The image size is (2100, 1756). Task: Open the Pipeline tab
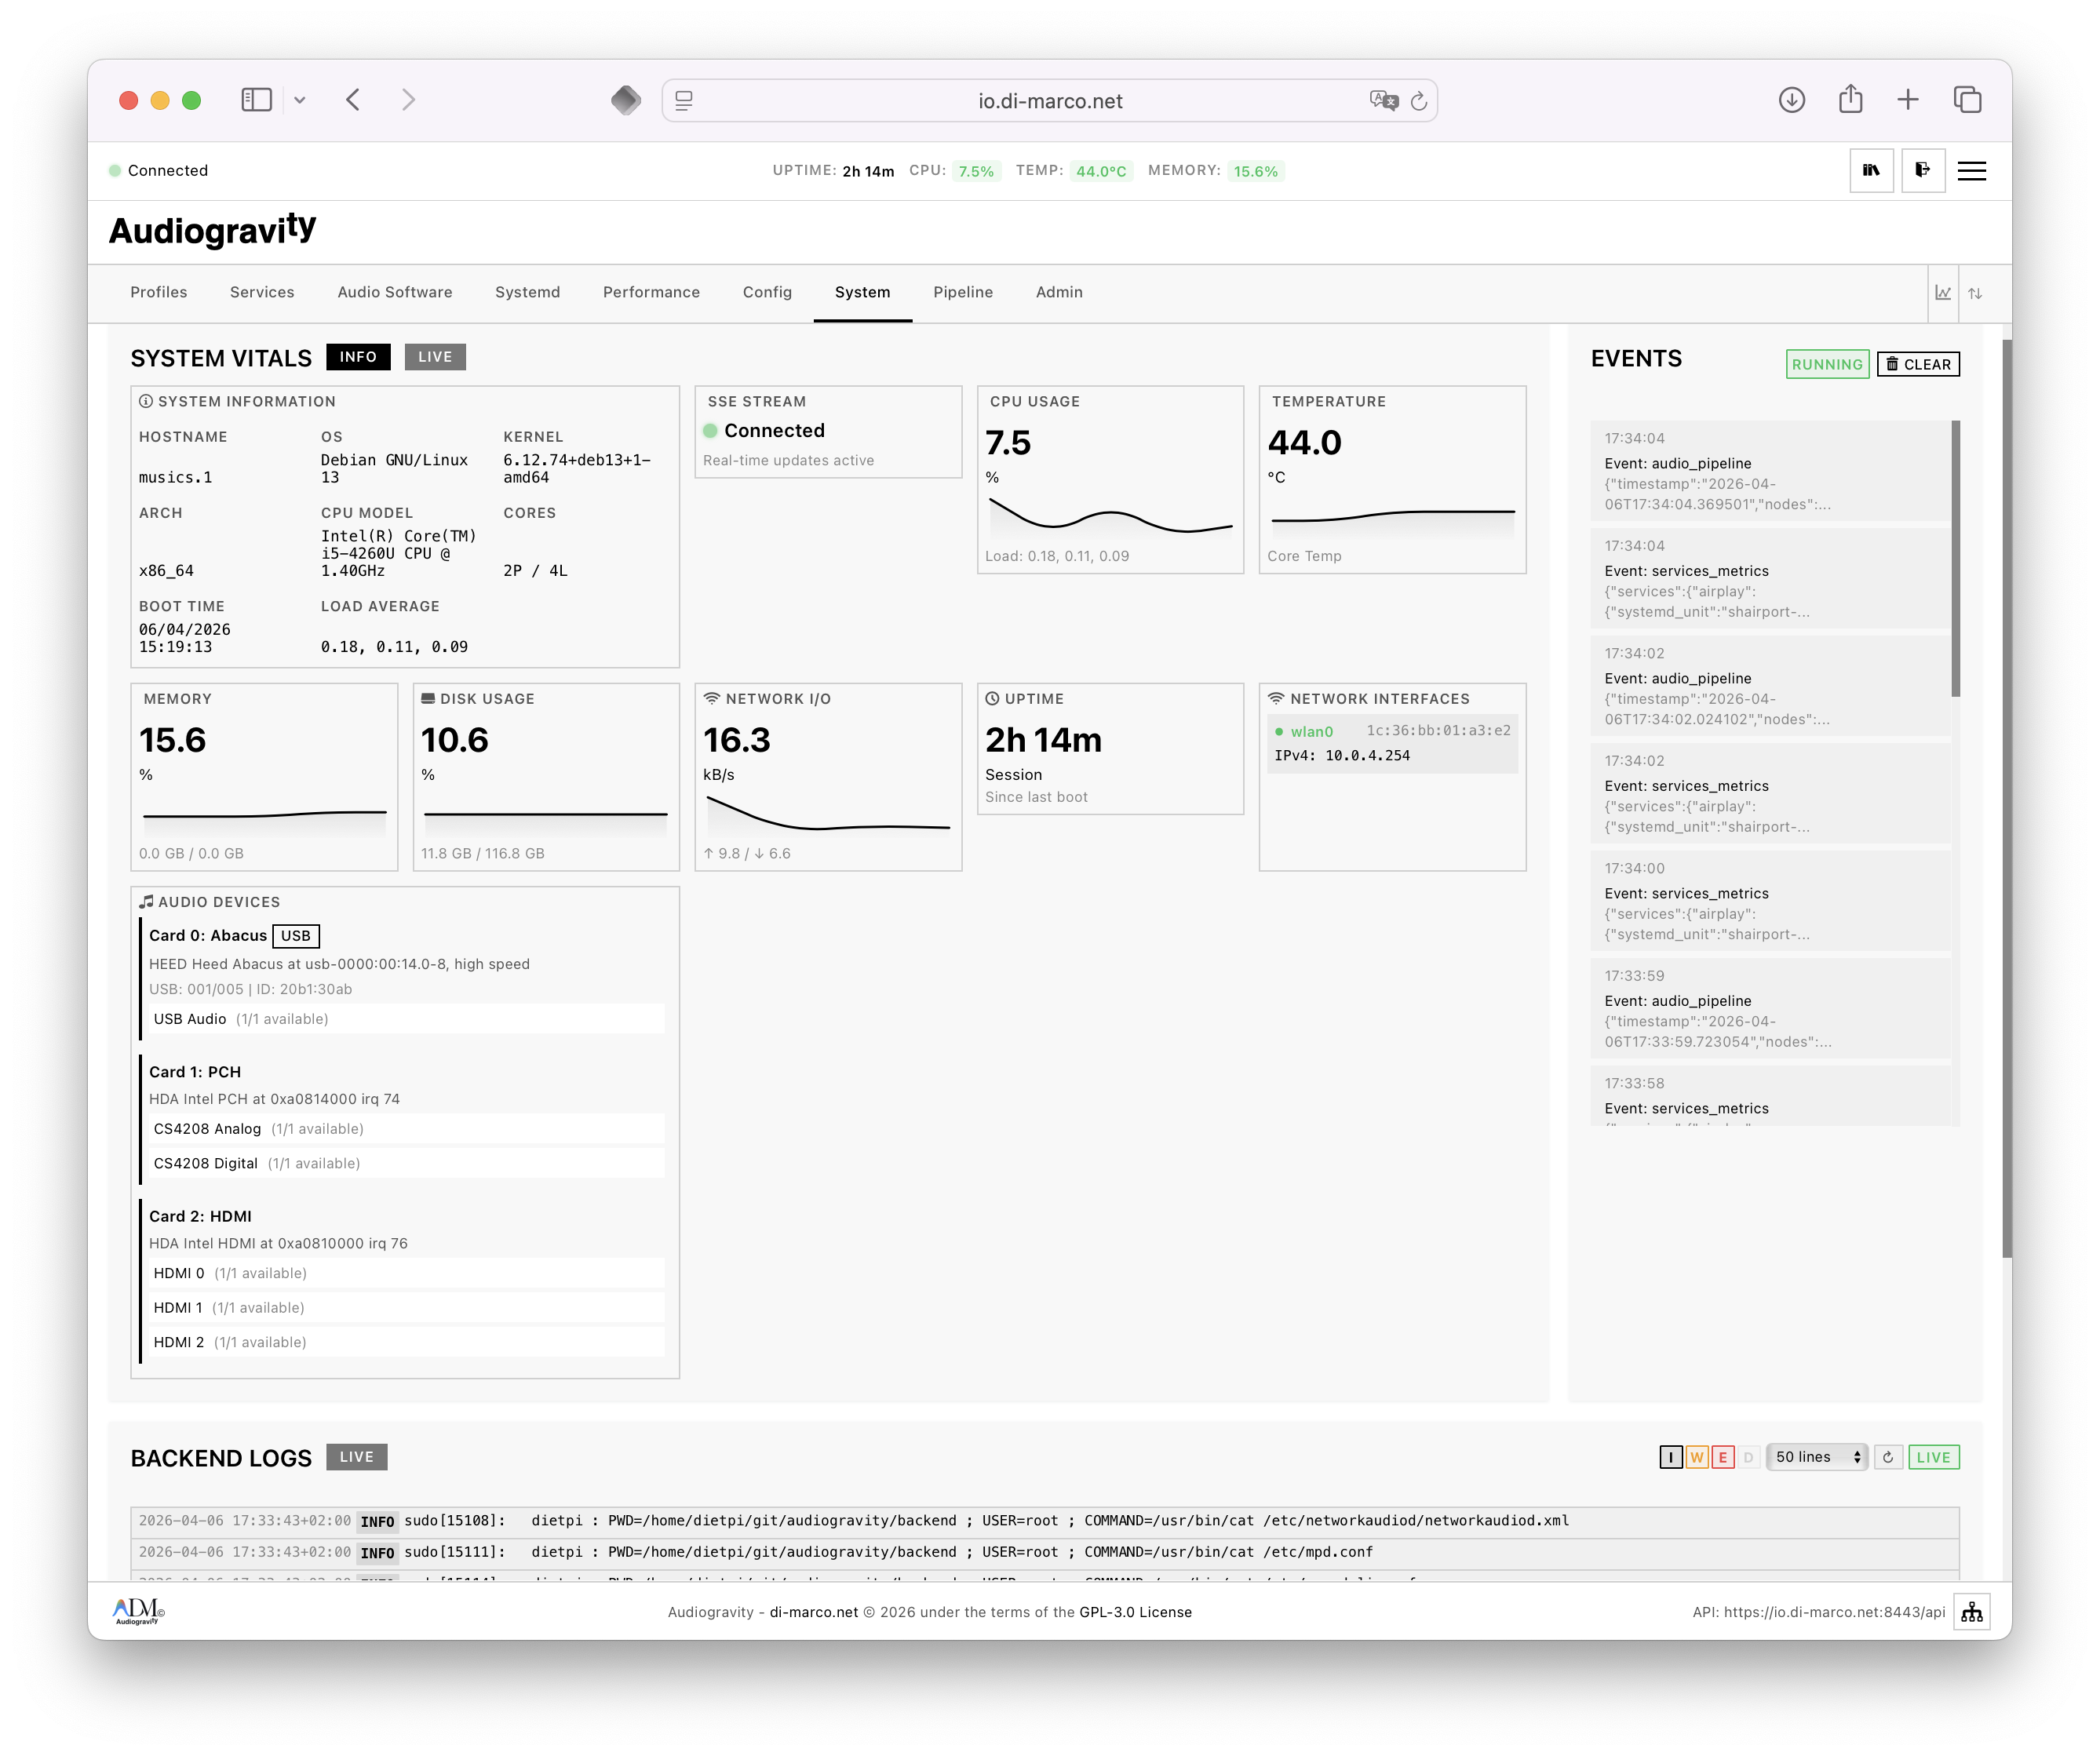pyautogui.click(x=962, y=292)
